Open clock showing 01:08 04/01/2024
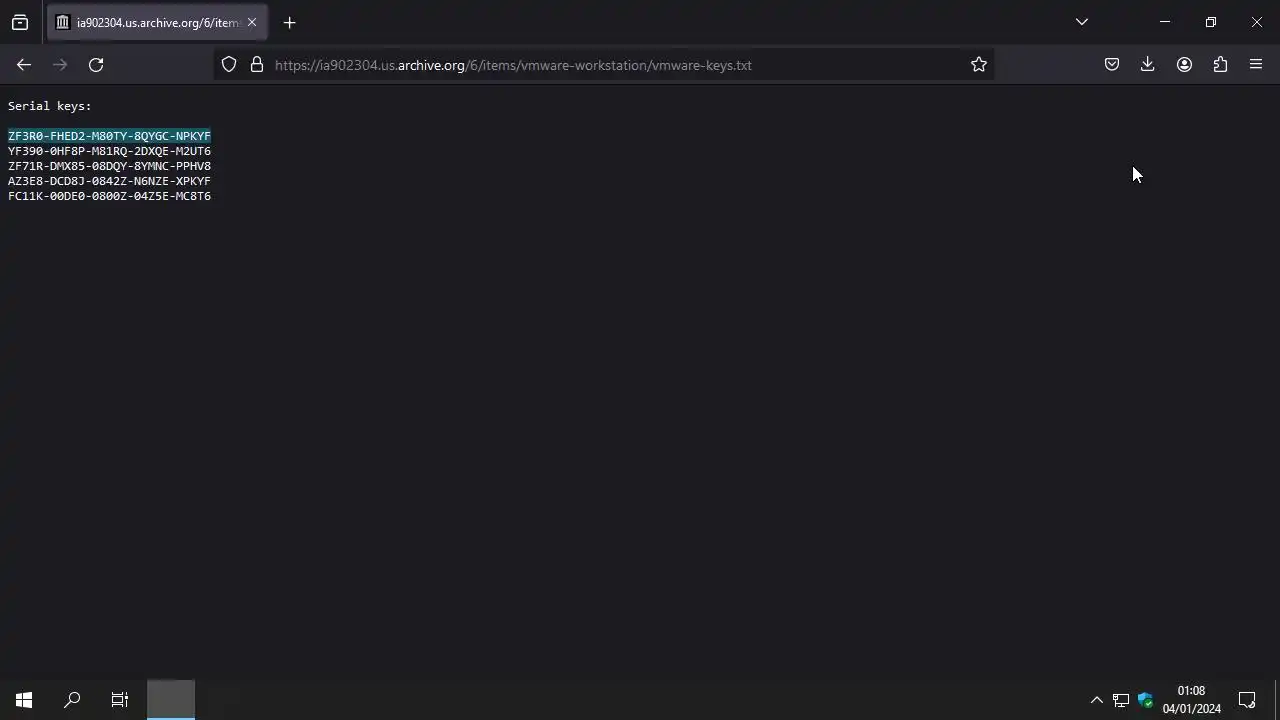 click(x=1191, y=700)
